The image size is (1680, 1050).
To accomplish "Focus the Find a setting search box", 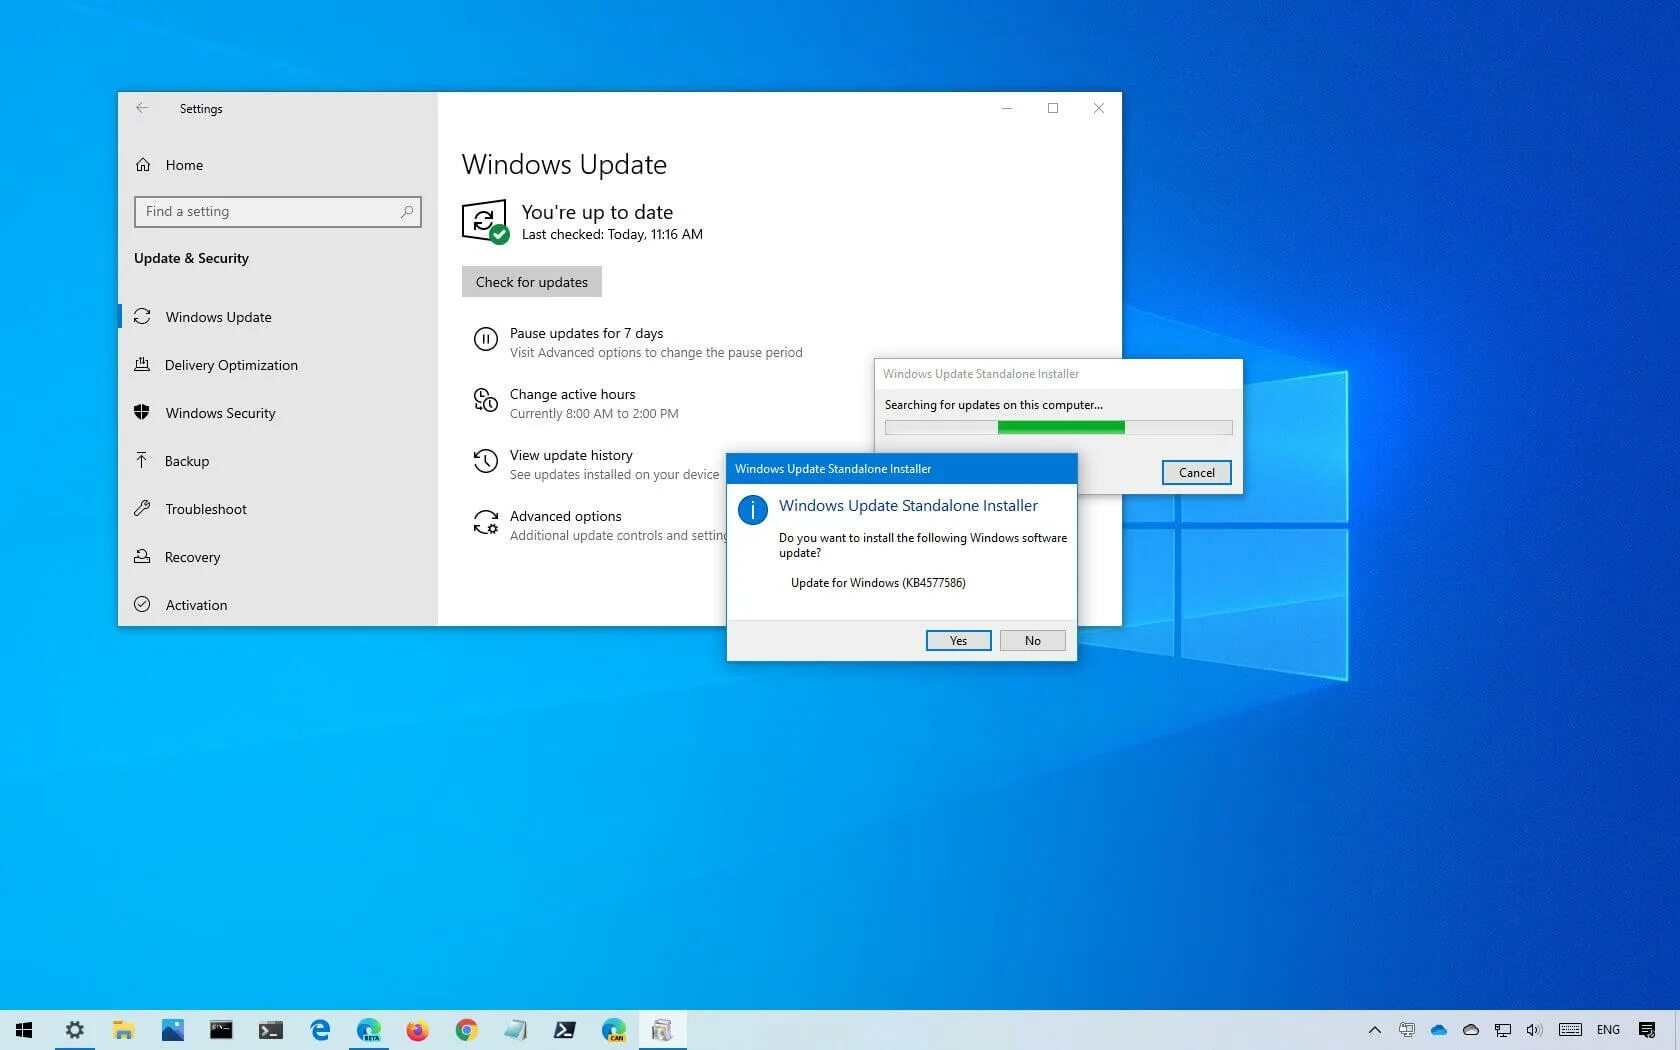I will coord(278,211).
